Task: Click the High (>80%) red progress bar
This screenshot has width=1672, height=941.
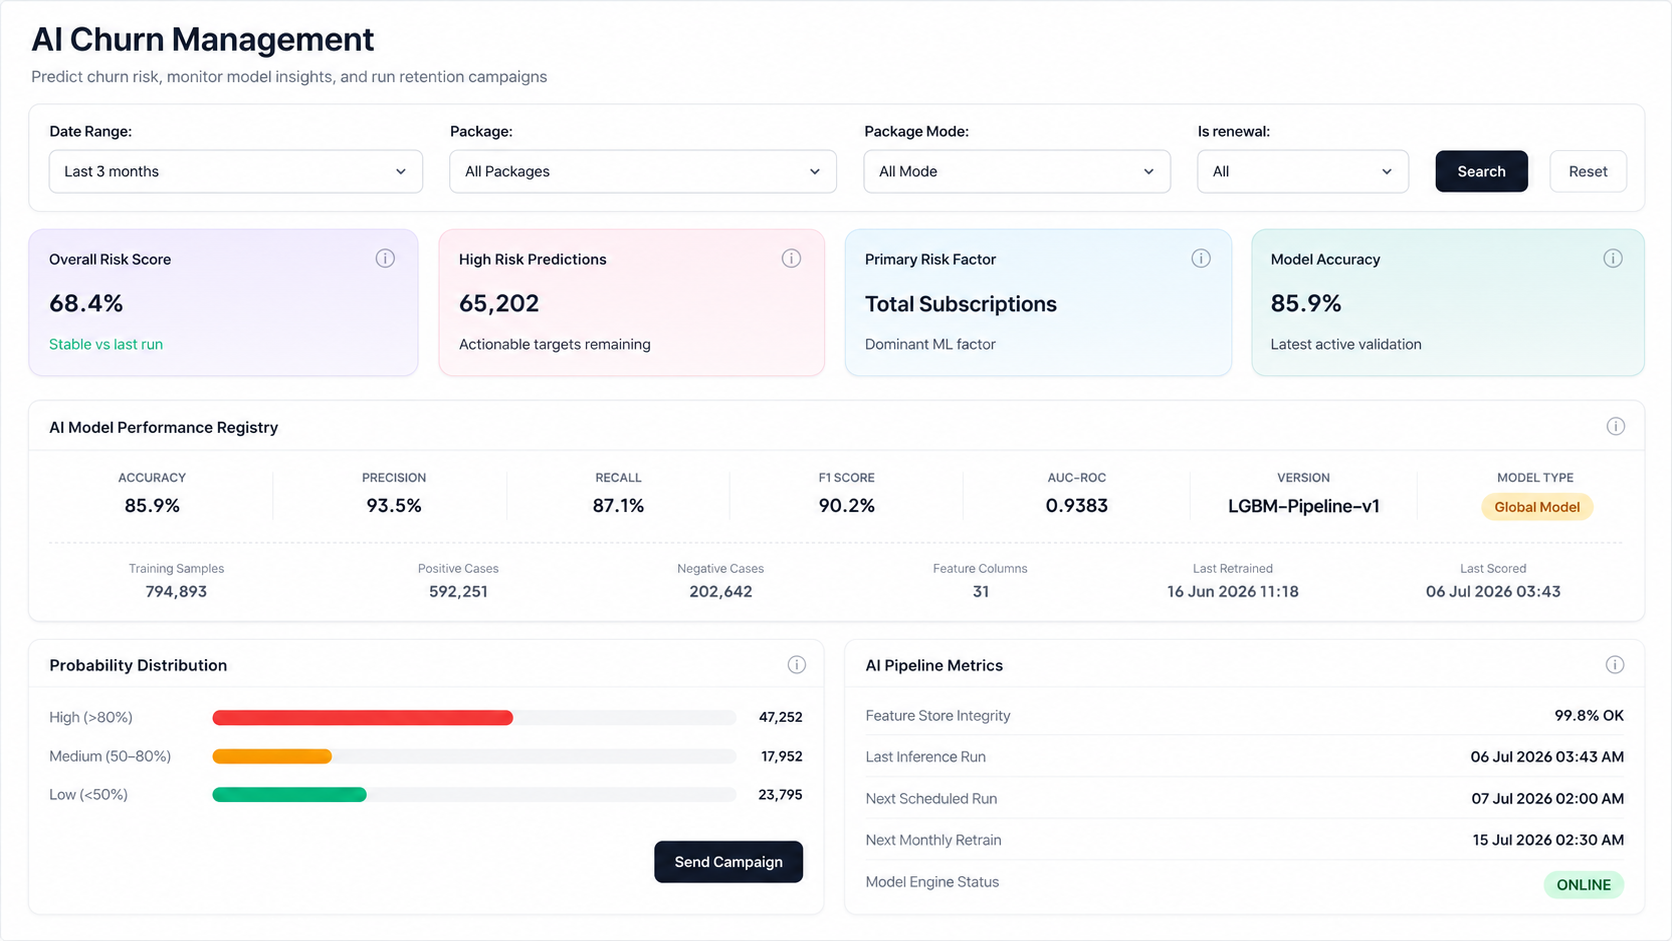Action: click(x=363, y=717)
